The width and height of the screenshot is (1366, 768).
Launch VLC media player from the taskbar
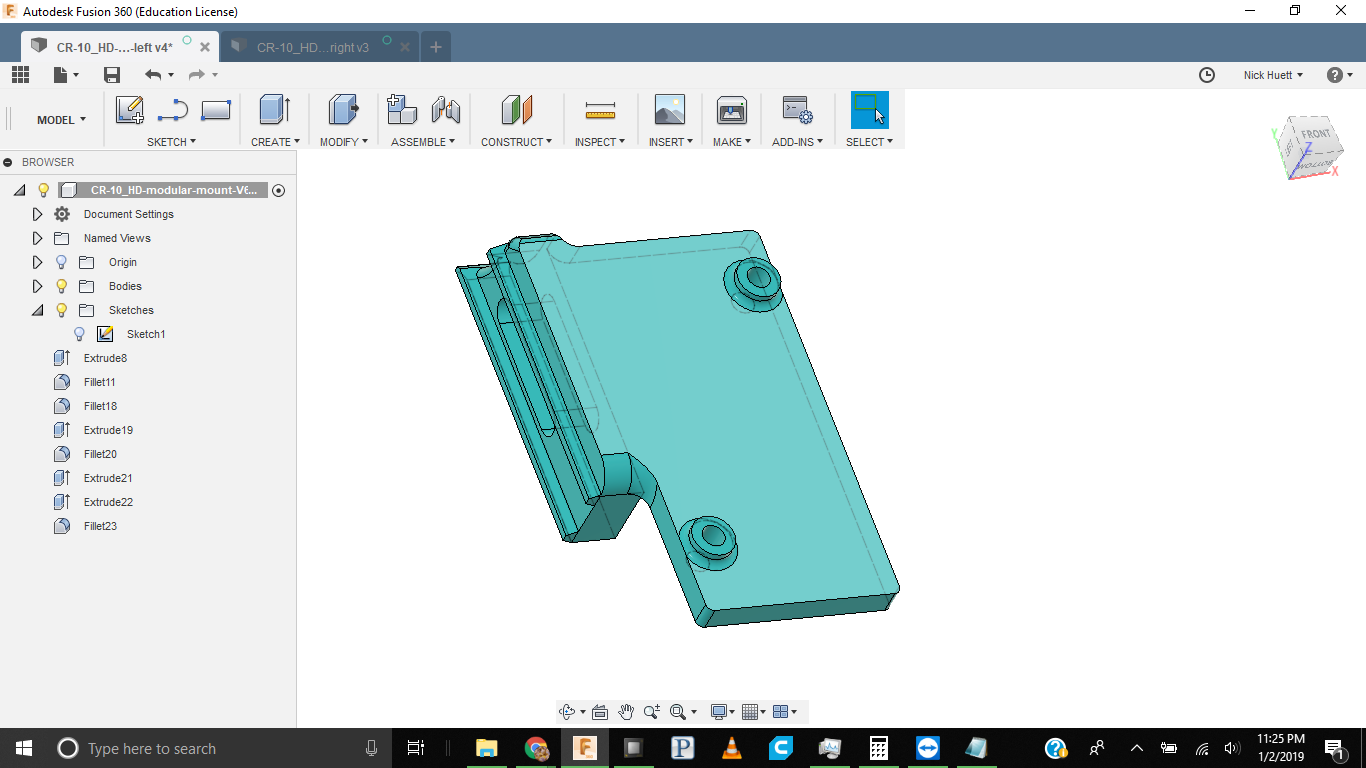pyautogui.click(x=732, y=748)
